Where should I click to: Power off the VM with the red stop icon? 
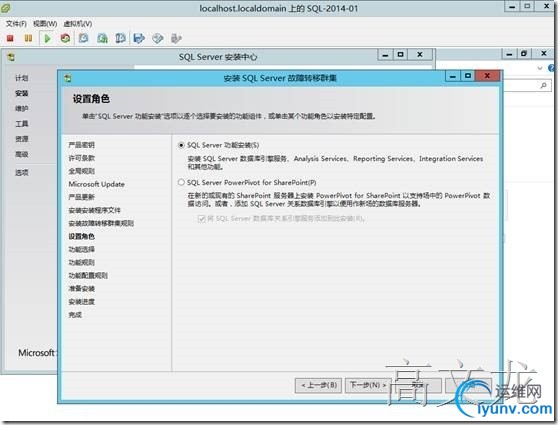10,38
